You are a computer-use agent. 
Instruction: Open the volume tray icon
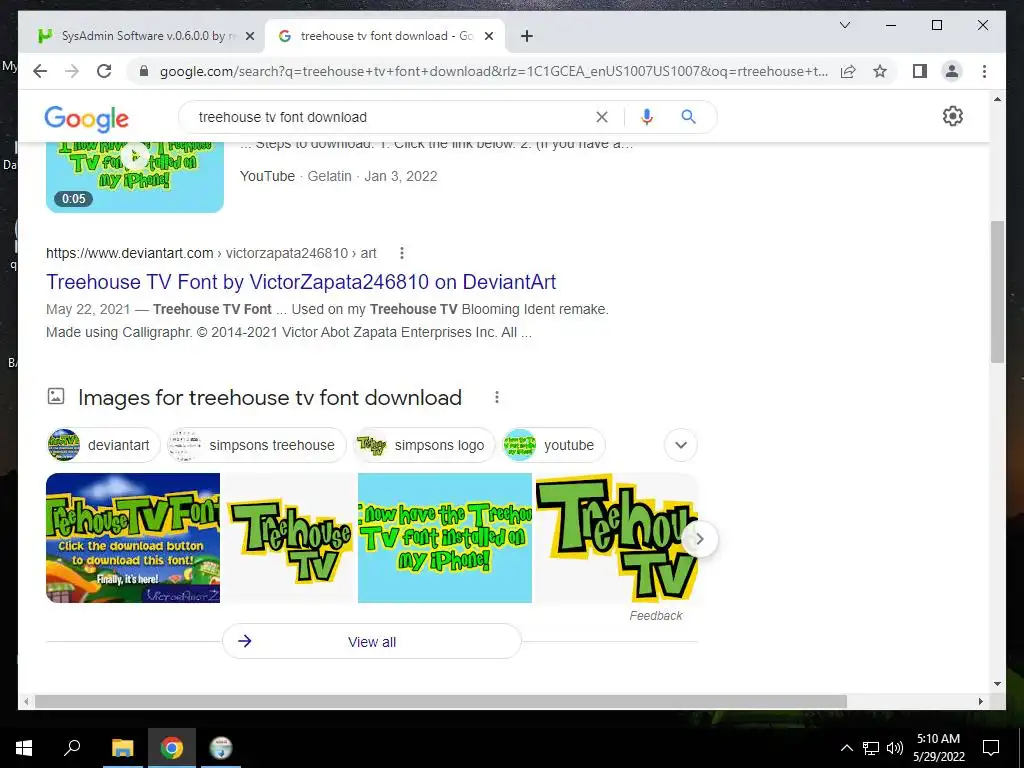(895, 748)
